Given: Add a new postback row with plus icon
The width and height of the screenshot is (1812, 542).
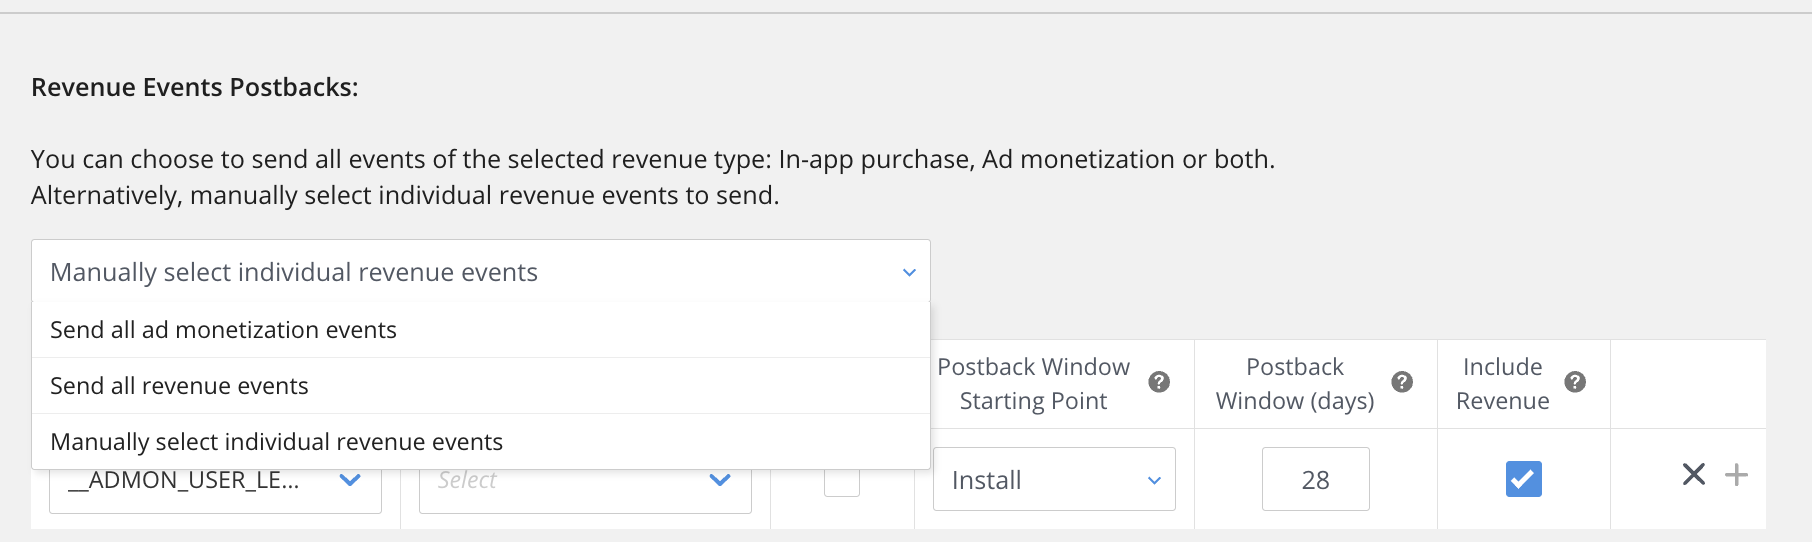Looking at the screenshot, I should pyautogui.click(x=1737, y=474).
